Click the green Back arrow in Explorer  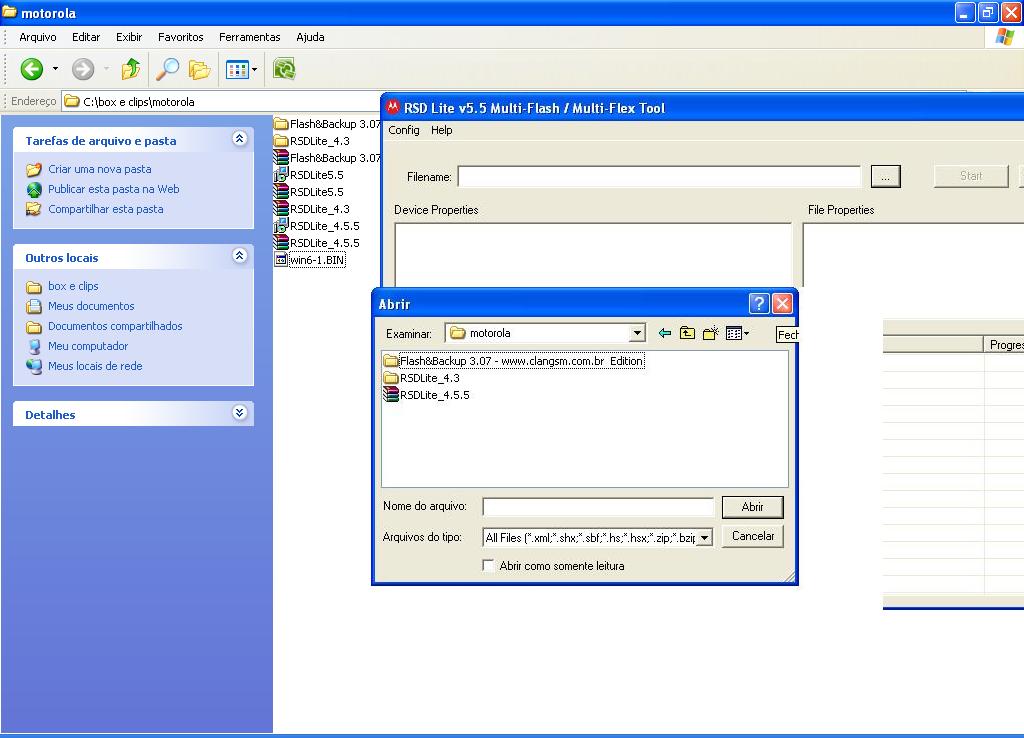coord(31,69)
